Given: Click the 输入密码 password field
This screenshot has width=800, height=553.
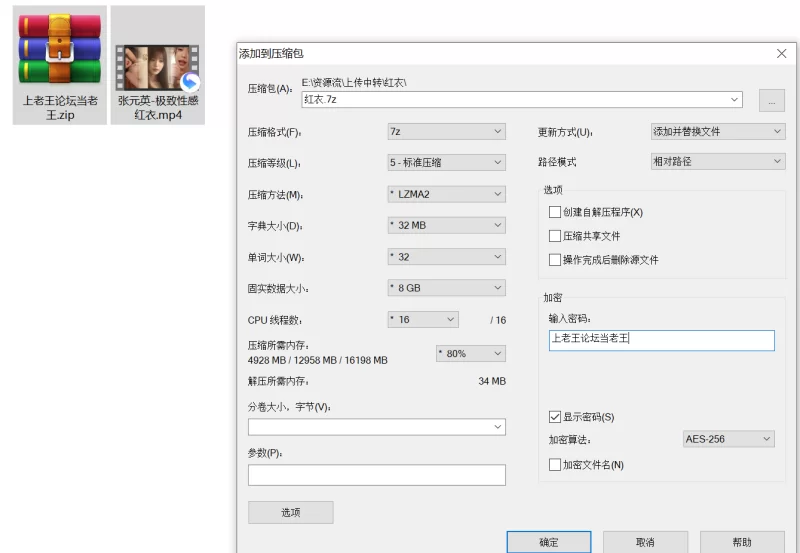Looking at the screenshot, I should click(662, 340).
